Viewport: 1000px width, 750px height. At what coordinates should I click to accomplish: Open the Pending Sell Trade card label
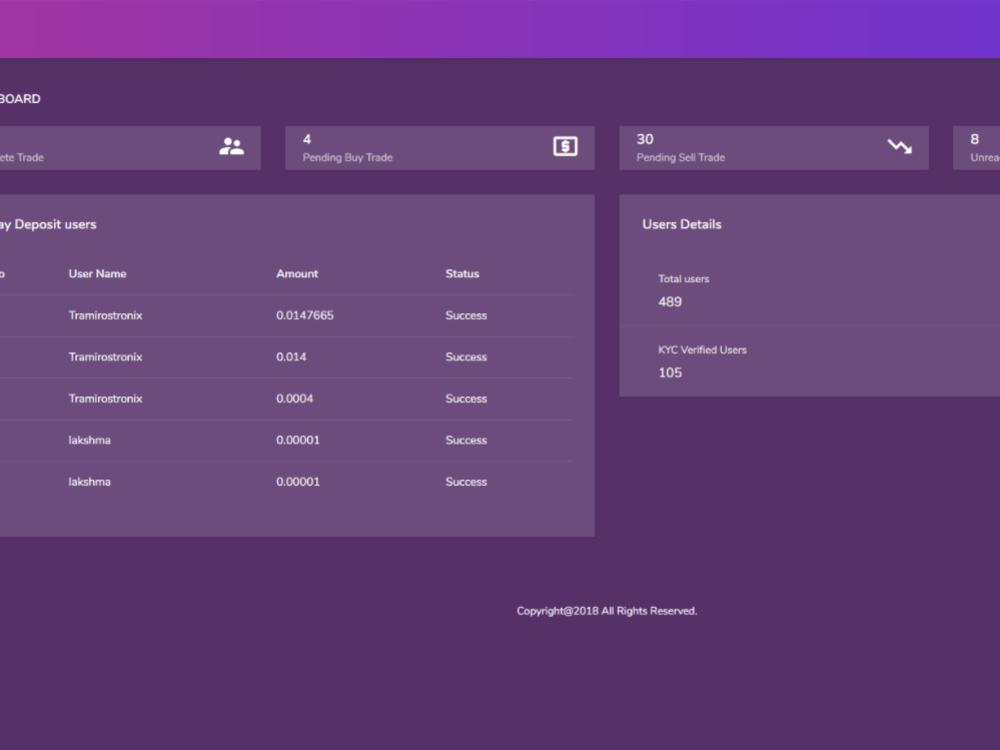point(680,158)
